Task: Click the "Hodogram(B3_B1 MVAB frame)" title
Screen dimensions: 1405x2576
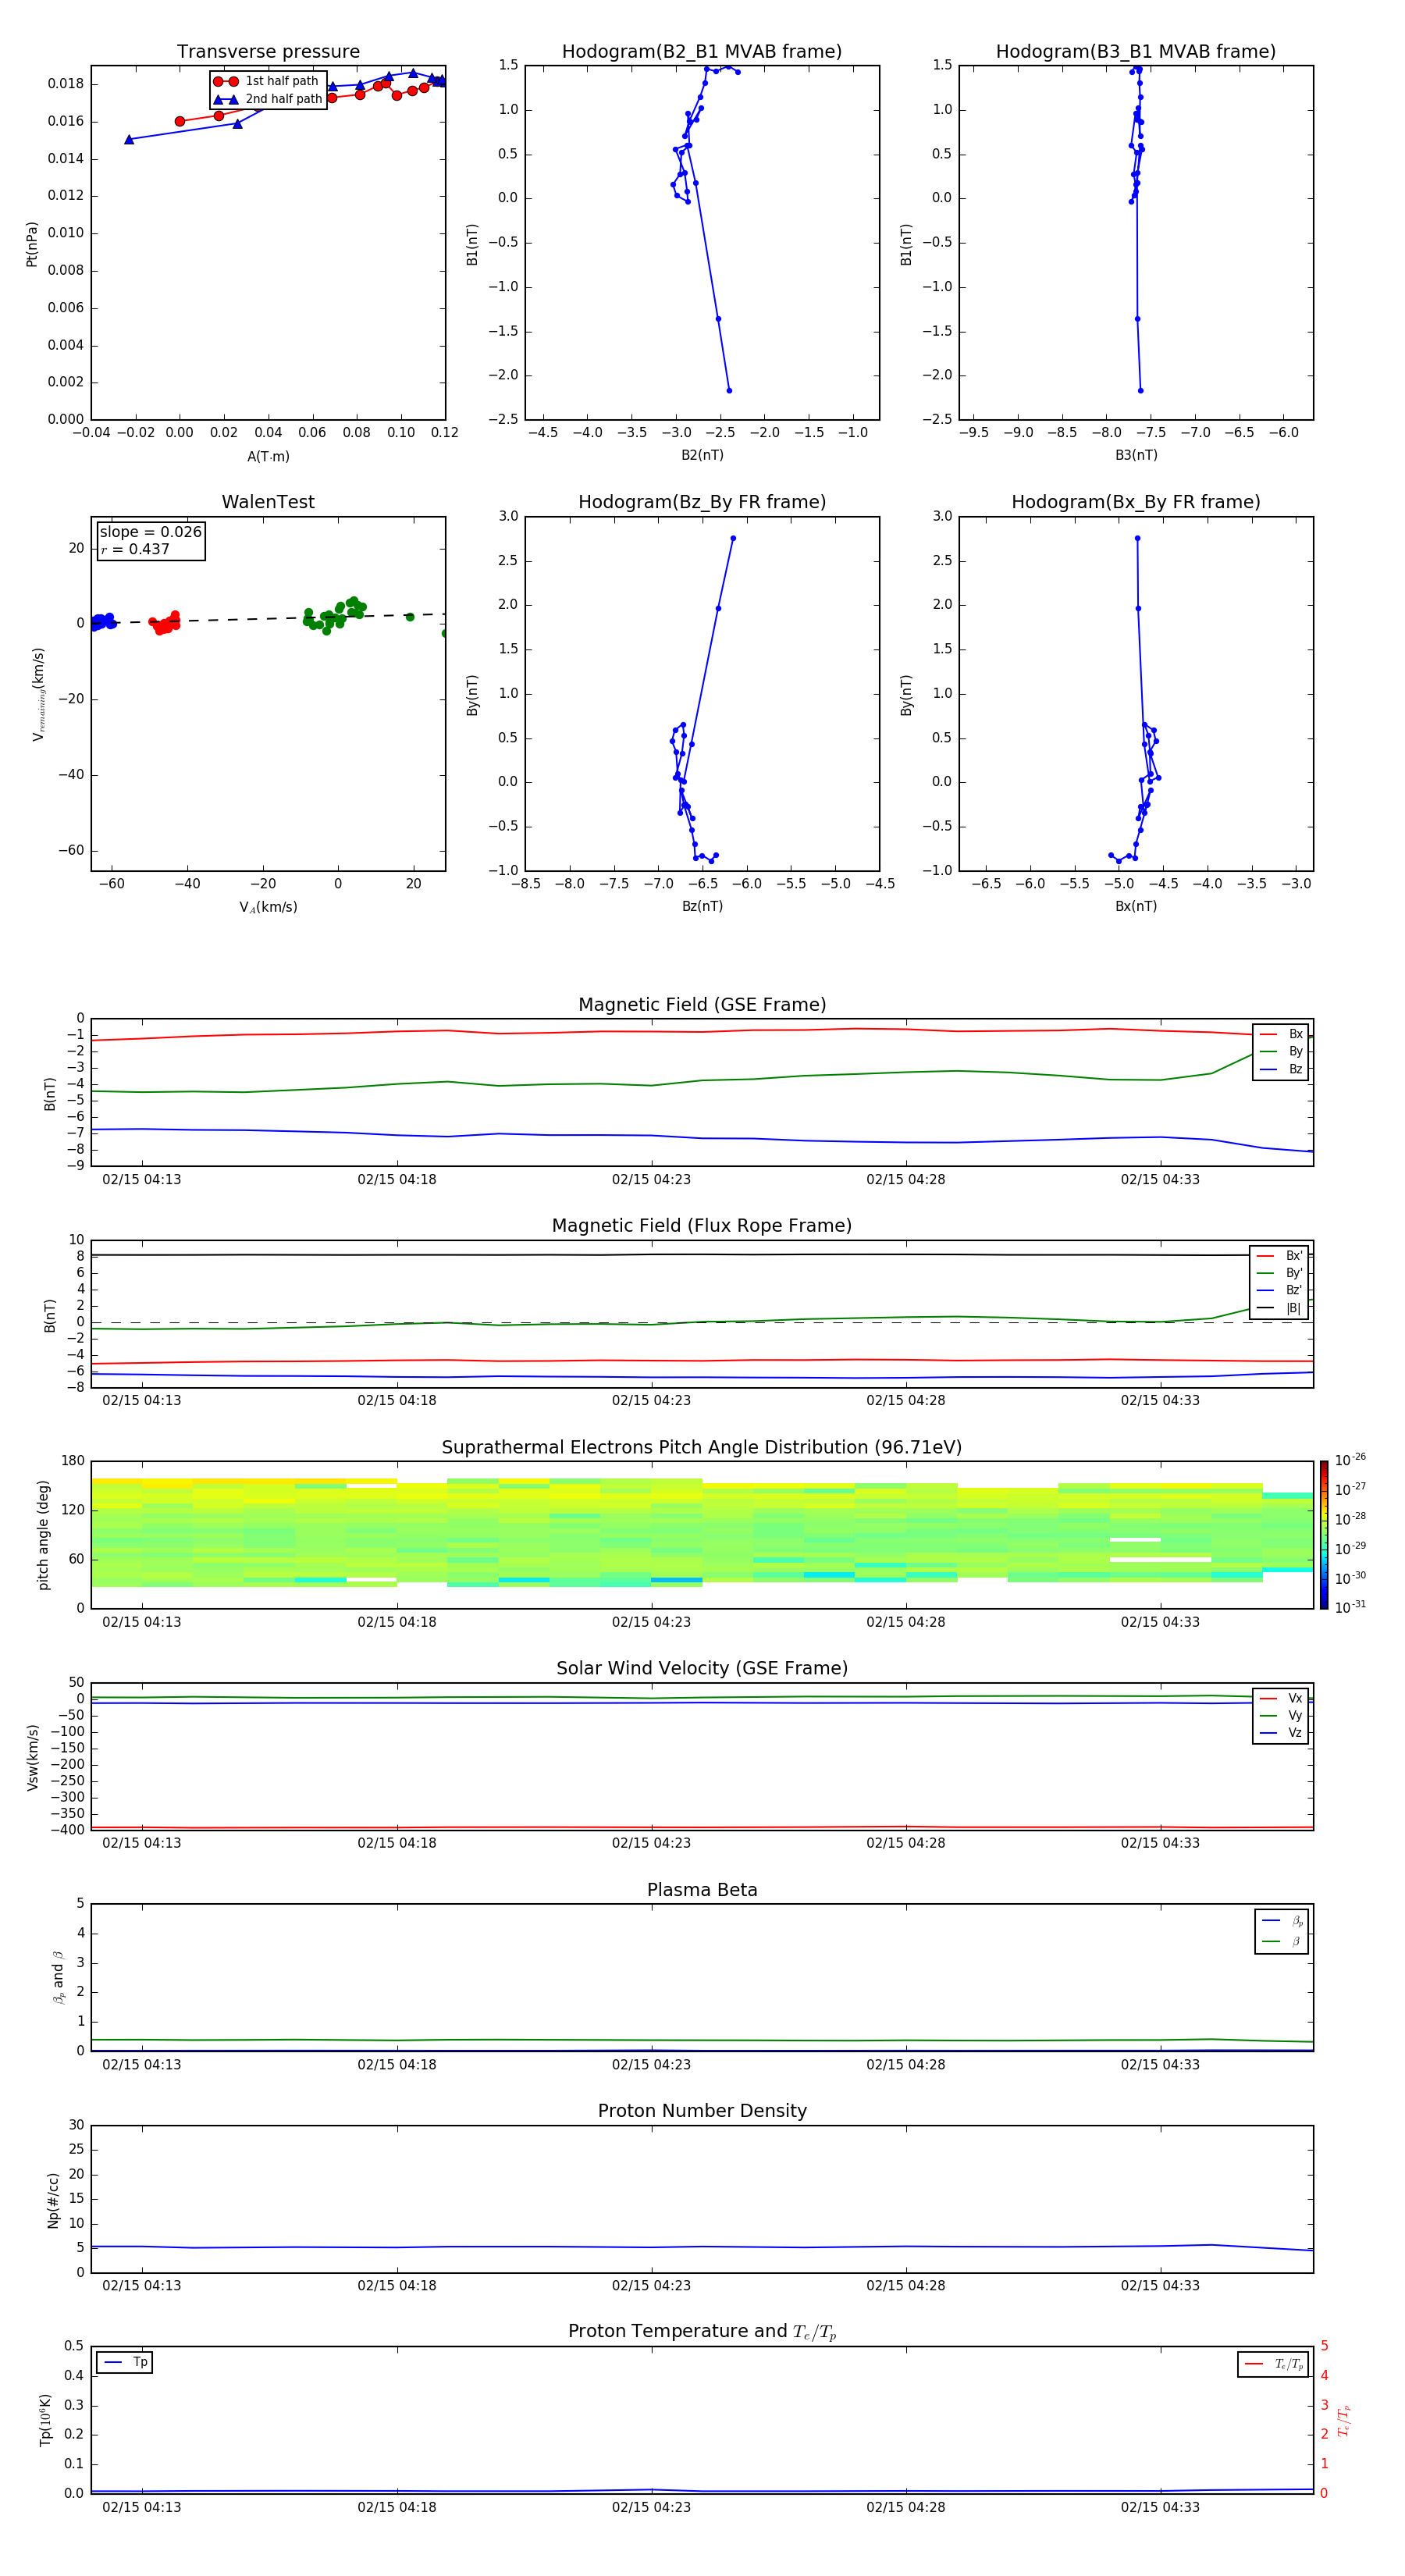Action: pos(1136,52)
